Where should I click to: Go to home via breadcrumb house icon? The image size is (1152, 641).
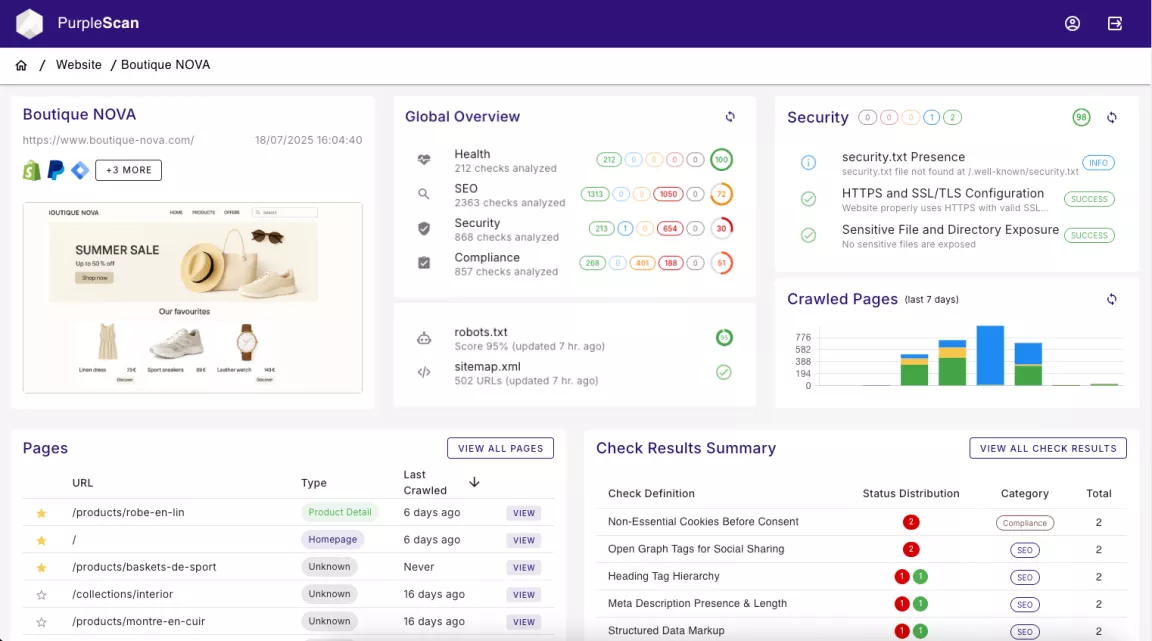[21, 65]
